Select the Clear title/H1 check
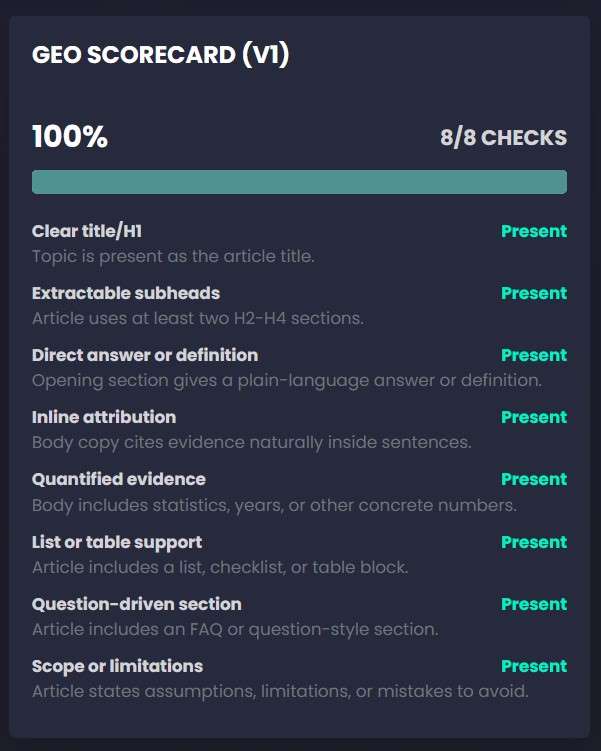The width and height of the screenshot is (601, 751). click(87, 231)
